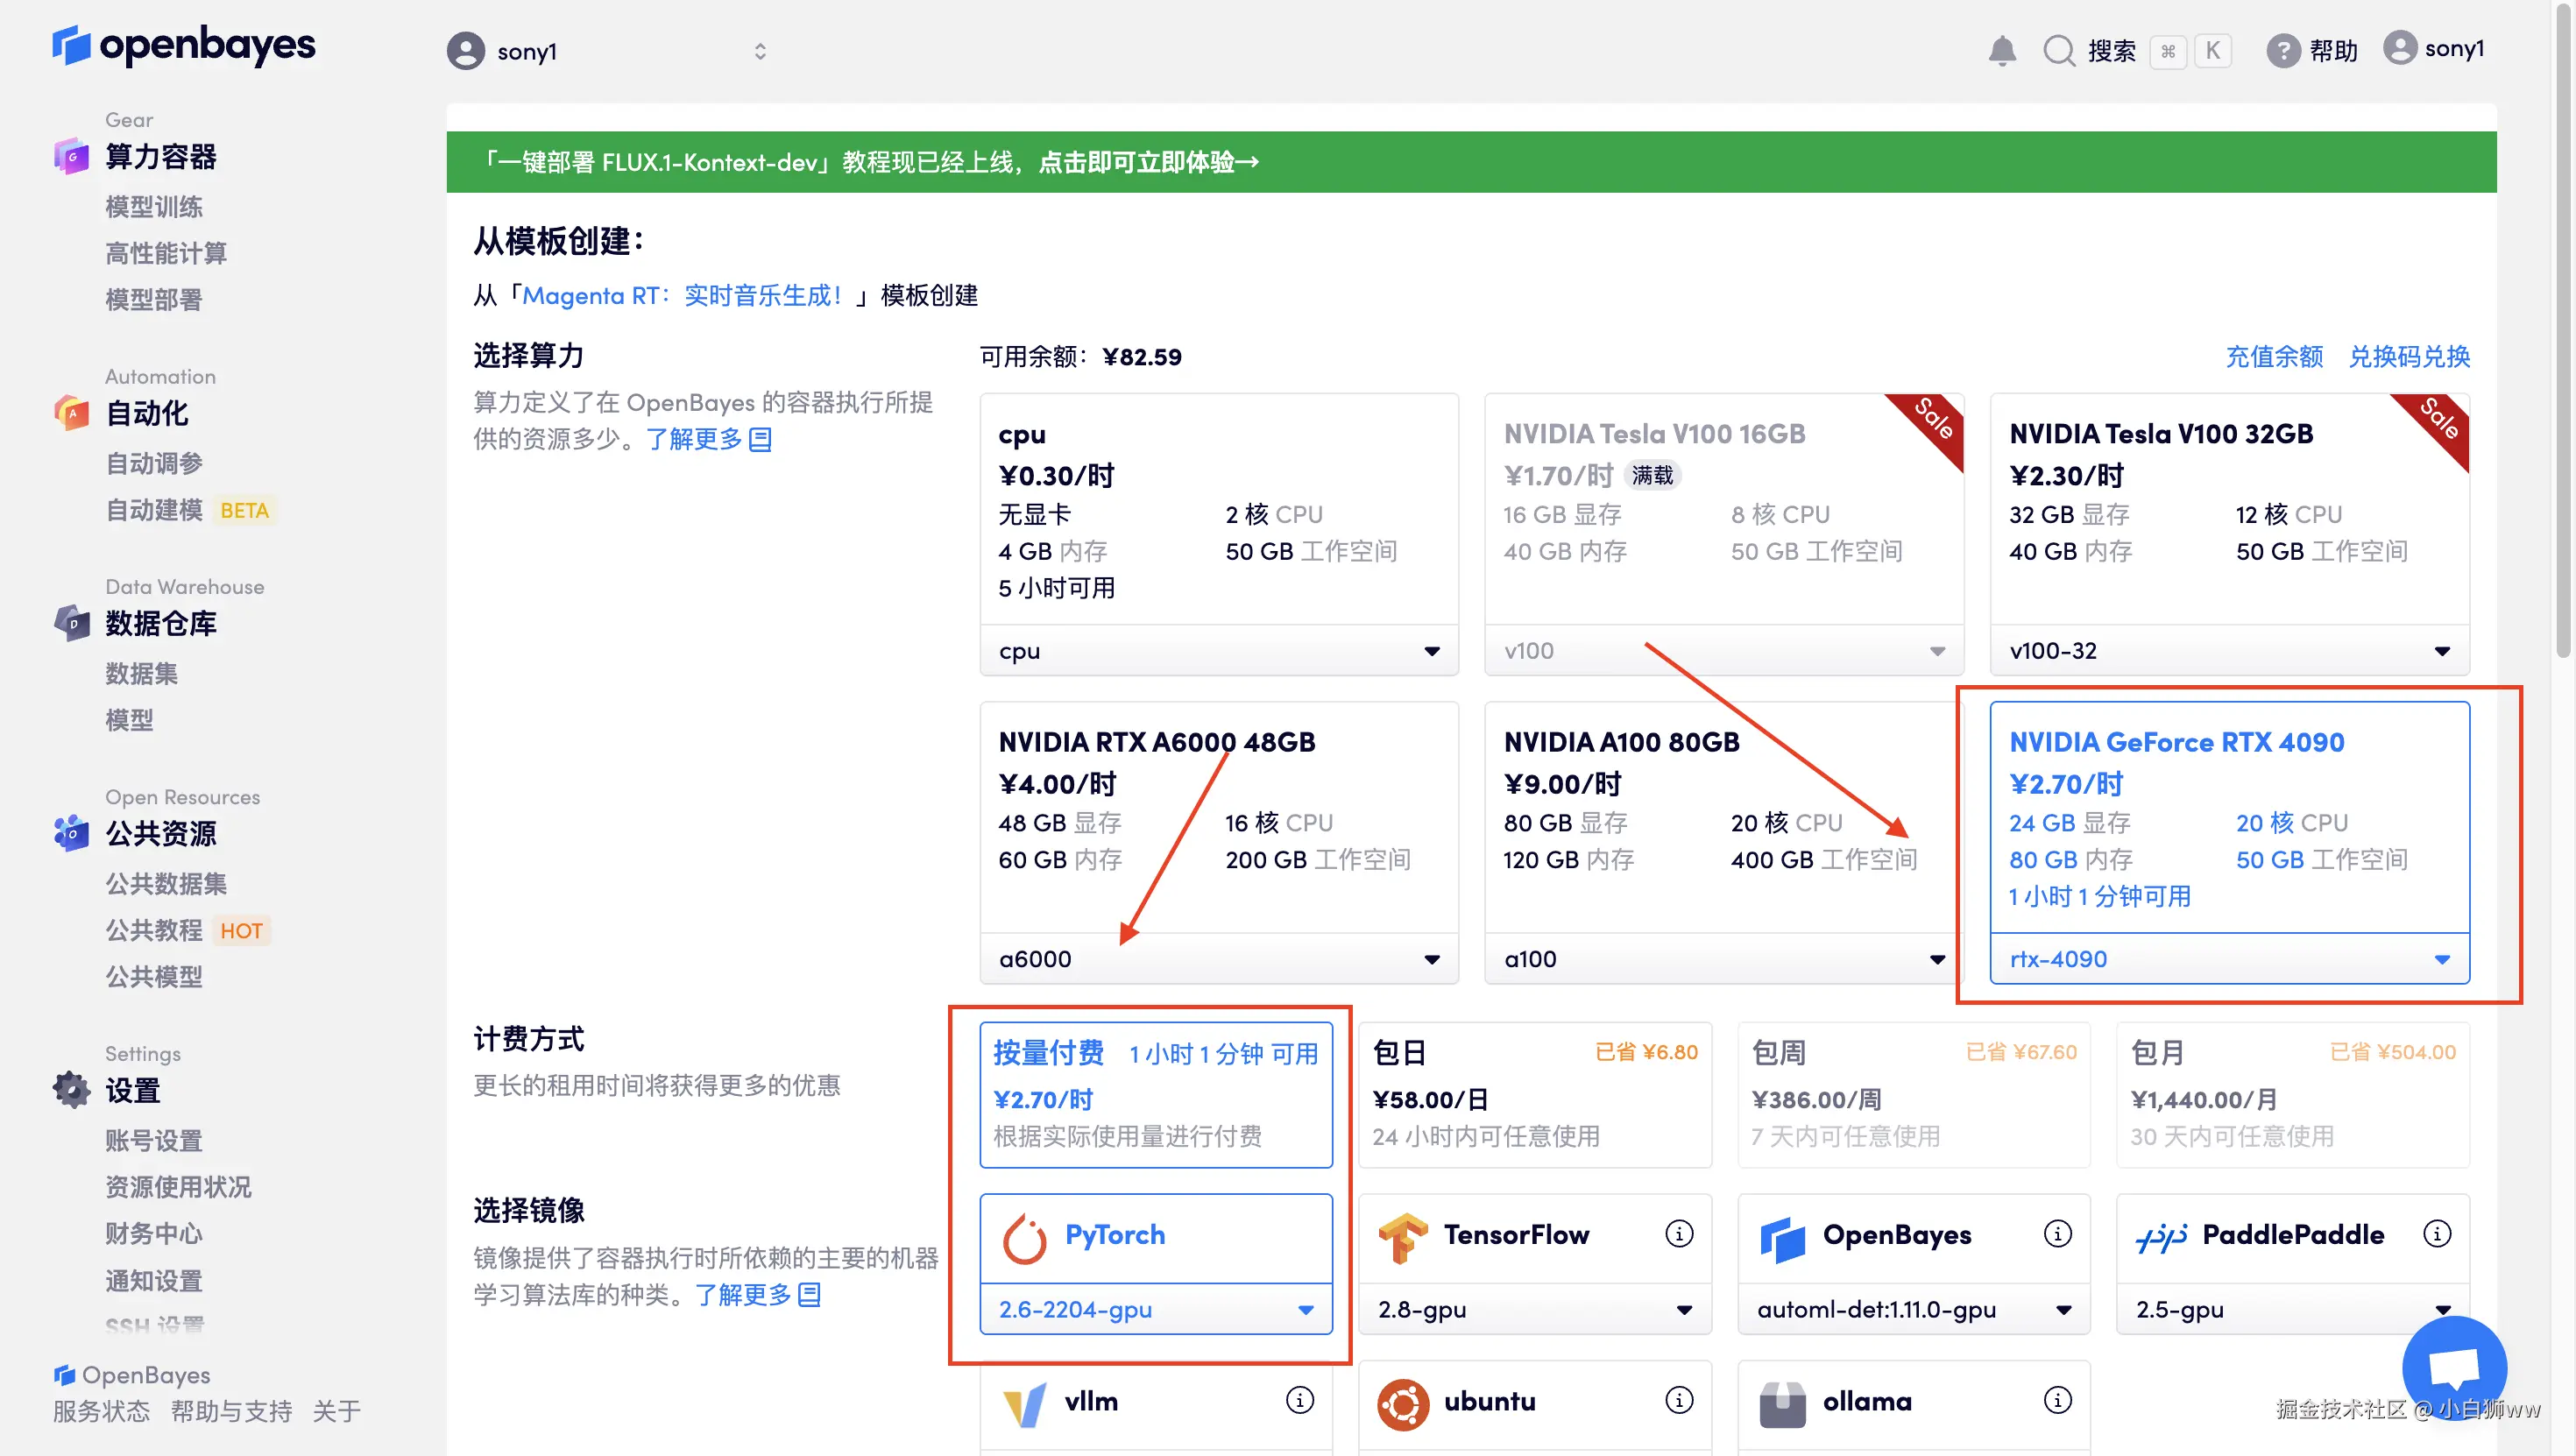Screen dimensions: 2576x1456
Task: Select 包周 weekly billing option
Action: [x=1913, y=1094]
